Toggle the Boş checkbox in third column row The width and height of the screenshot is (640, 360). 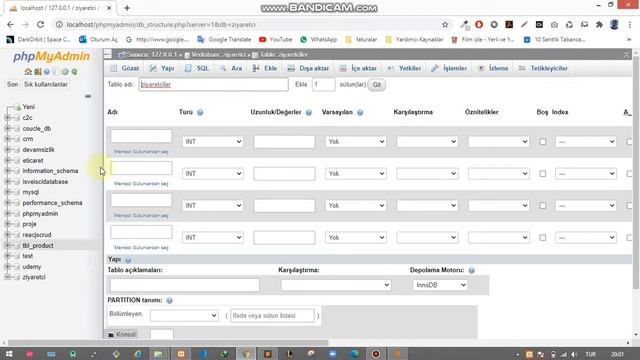(x=542, y=206)
